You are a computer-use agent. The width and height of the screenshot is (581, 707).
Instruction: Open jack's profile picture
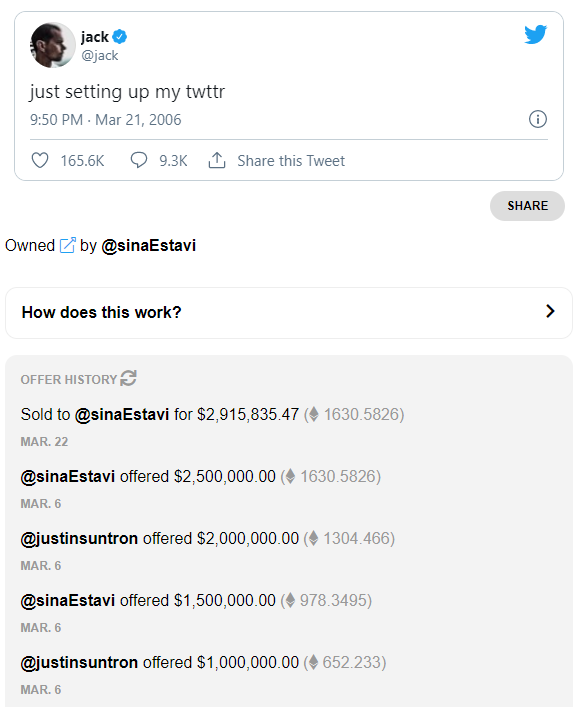(52, 45)
